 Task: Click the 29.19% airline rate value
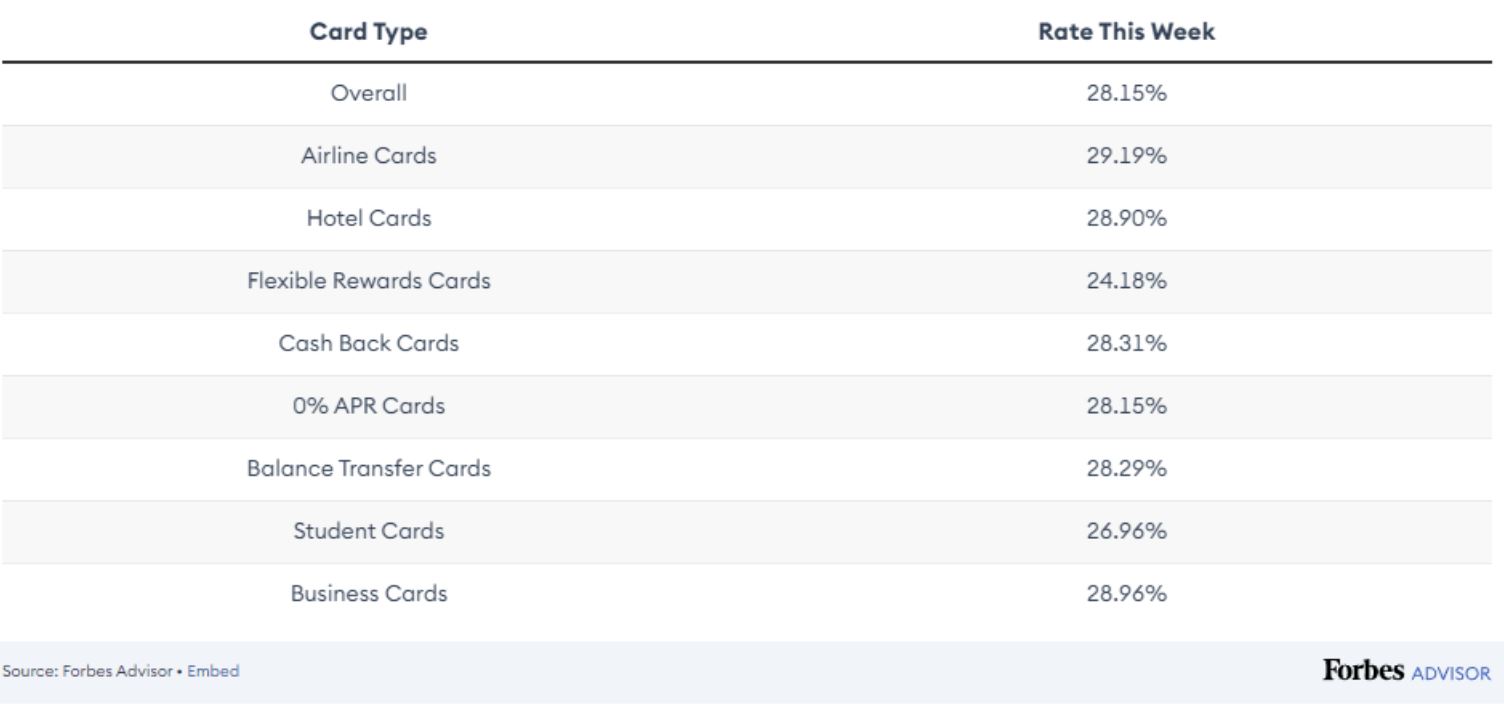(1126, 156)
